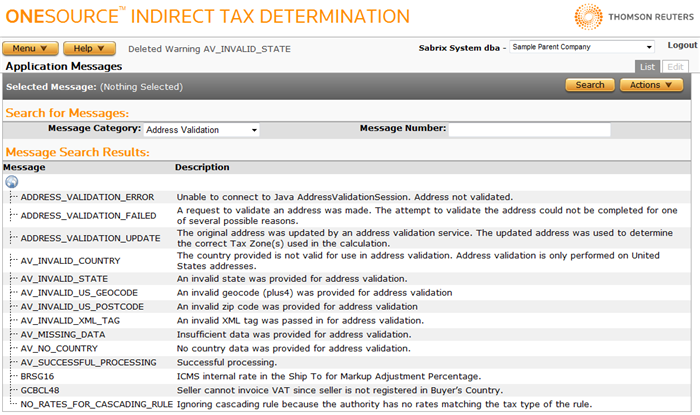The height and width of the screenshot is (415, 700).
Task: Click the Message Number input field
Action: coord(529,130)
